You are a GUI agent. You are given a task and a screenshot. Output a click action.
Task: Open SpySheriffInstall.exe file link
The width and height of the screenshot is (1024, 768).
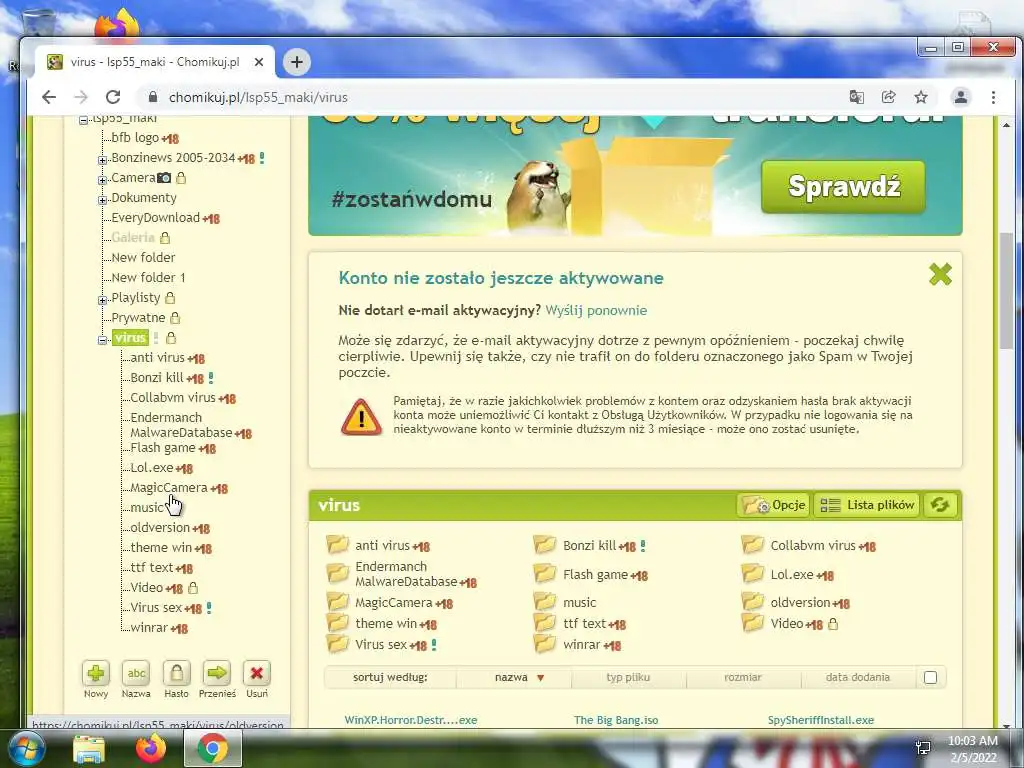click(821, 720)
